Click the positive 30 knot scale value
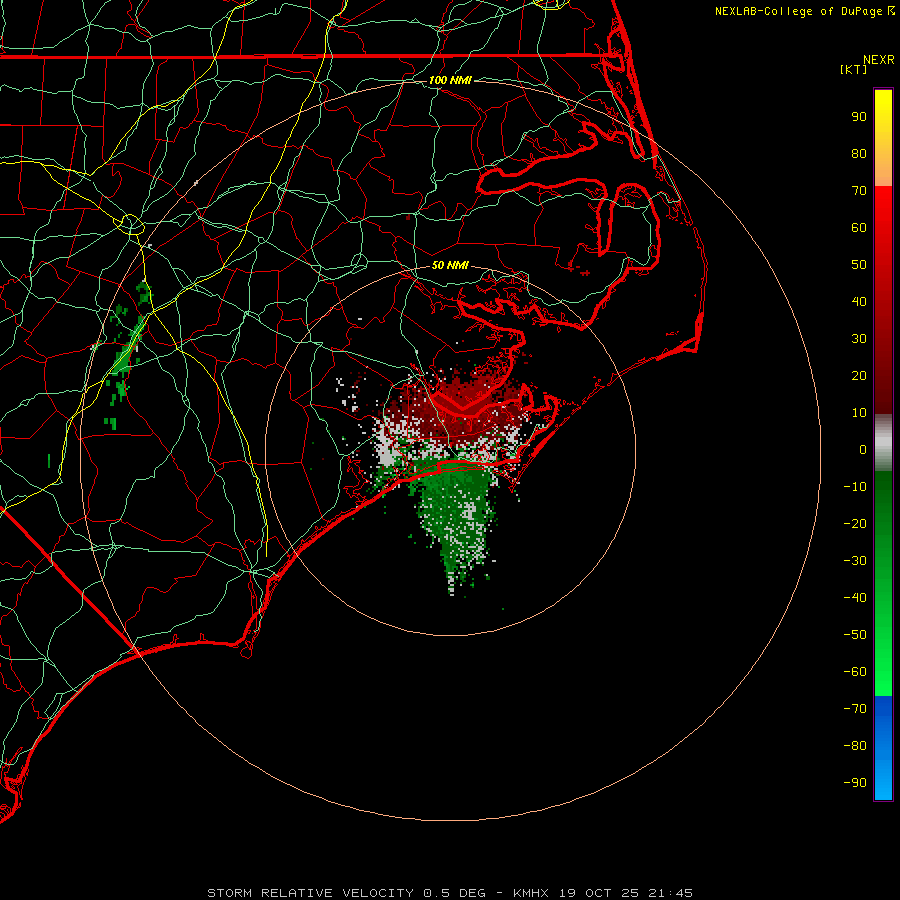 (859, 339)
